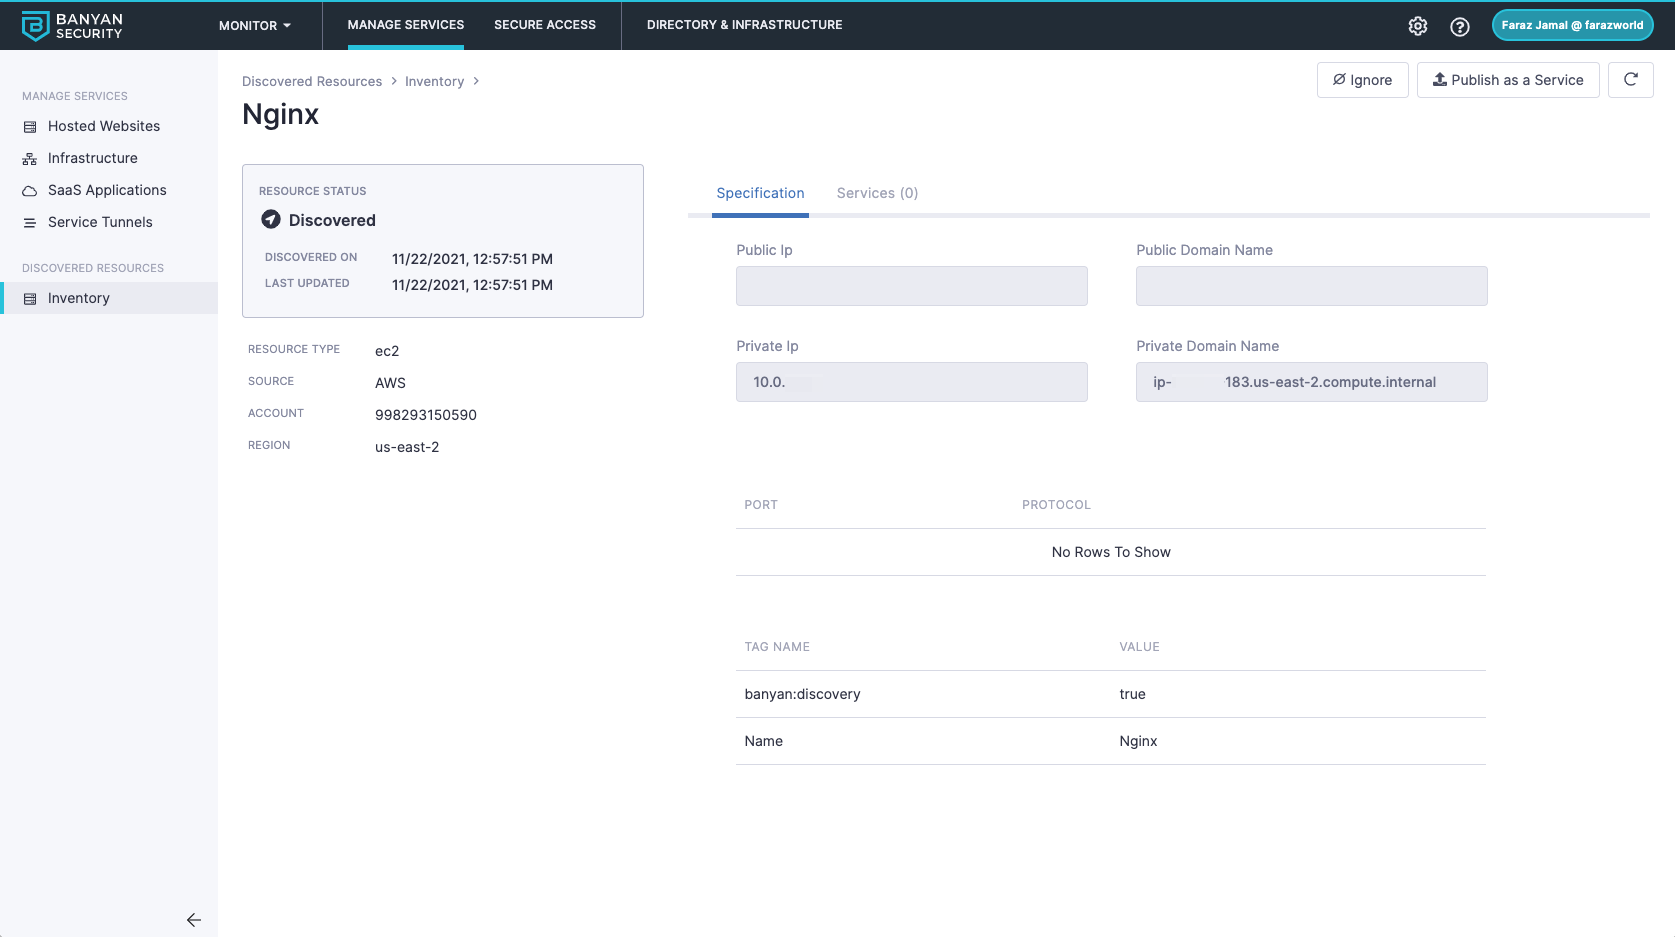Collapse the sidebar with the left arrow
The image size is (1675, 937).
194,920
